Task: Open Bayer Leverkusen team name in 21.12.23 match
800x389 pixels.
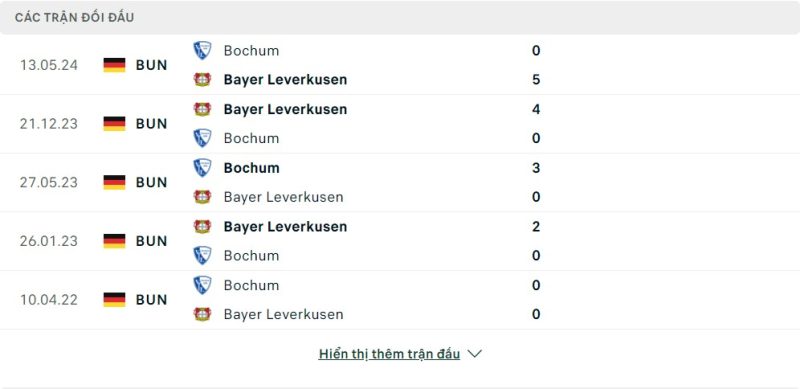Action: (285, 109)
